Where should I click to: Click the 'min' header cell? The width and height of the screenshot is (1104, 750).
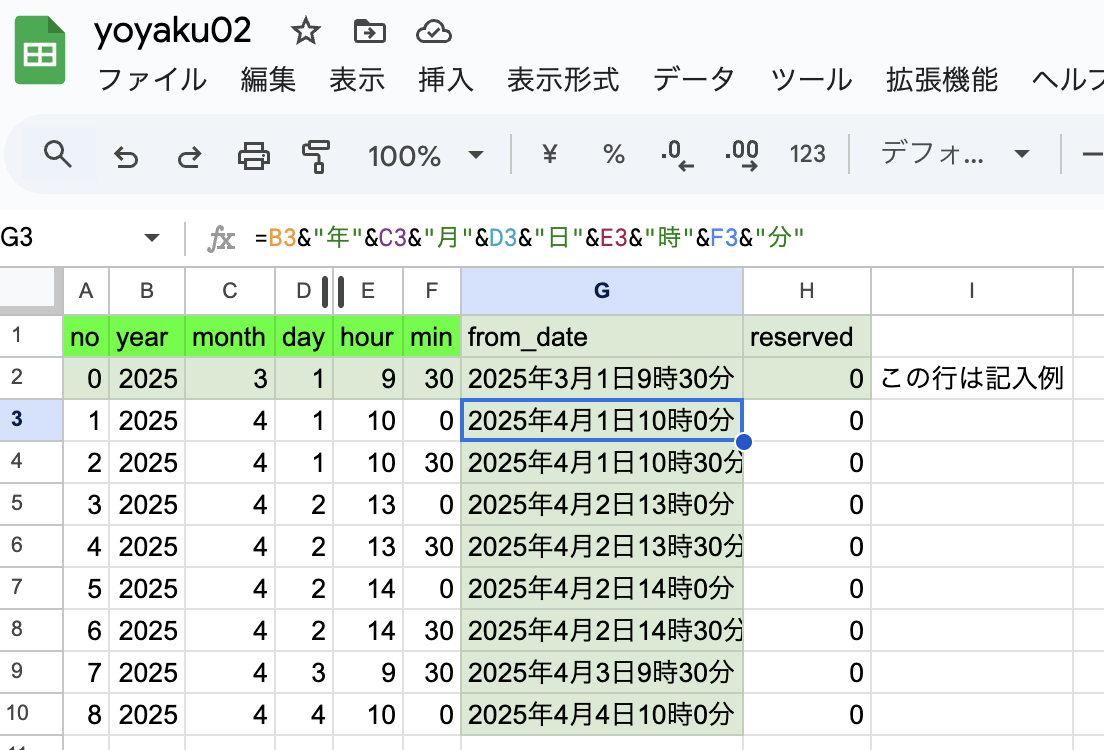[432, 337]
